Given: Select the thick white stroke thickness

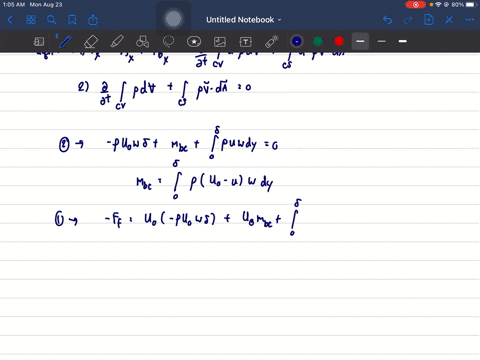Looking at the screenshot, I should click(x=403, y=41).
